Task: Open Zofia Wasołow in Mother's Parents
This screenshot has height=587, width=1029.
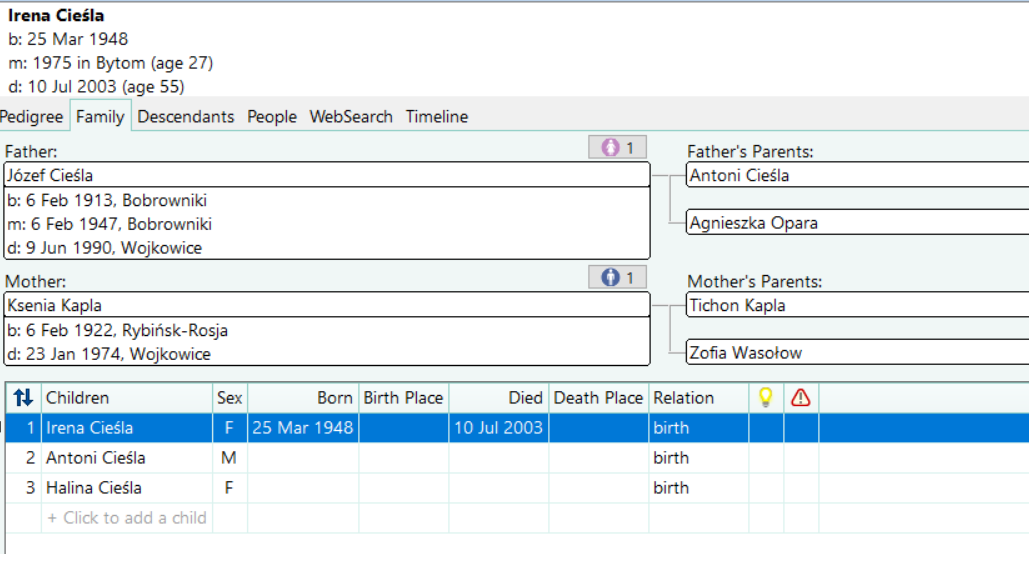Action: [857, 353]
